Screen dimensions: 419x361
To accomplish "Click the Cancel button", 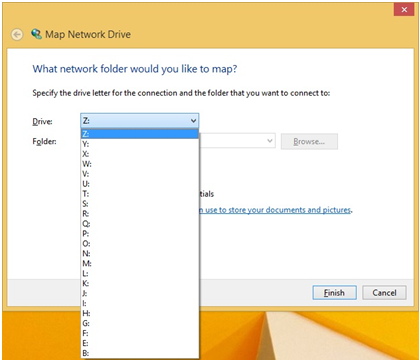I will click(384, 293).
